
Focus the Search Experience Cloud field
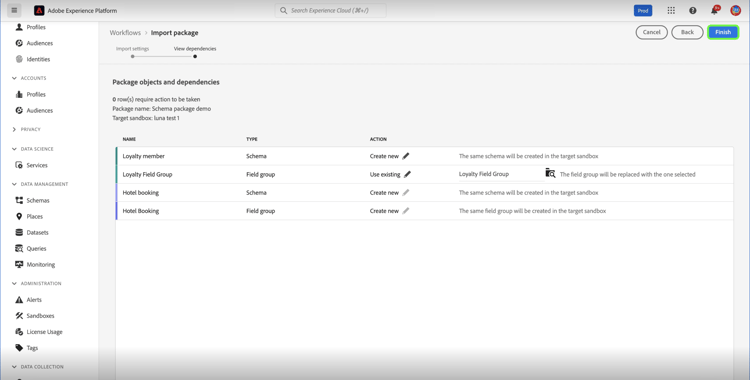tap(331, 11)
